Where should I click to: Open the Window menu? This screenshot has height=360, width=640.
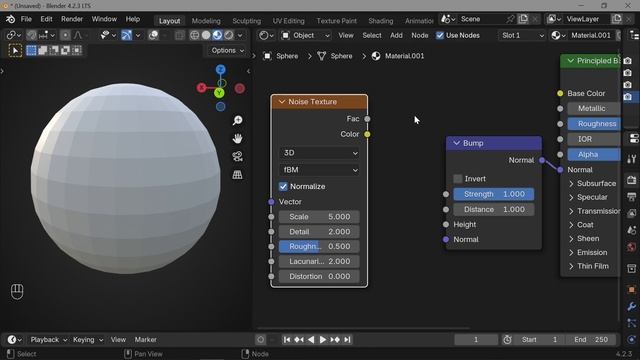(x=104, y=19)
